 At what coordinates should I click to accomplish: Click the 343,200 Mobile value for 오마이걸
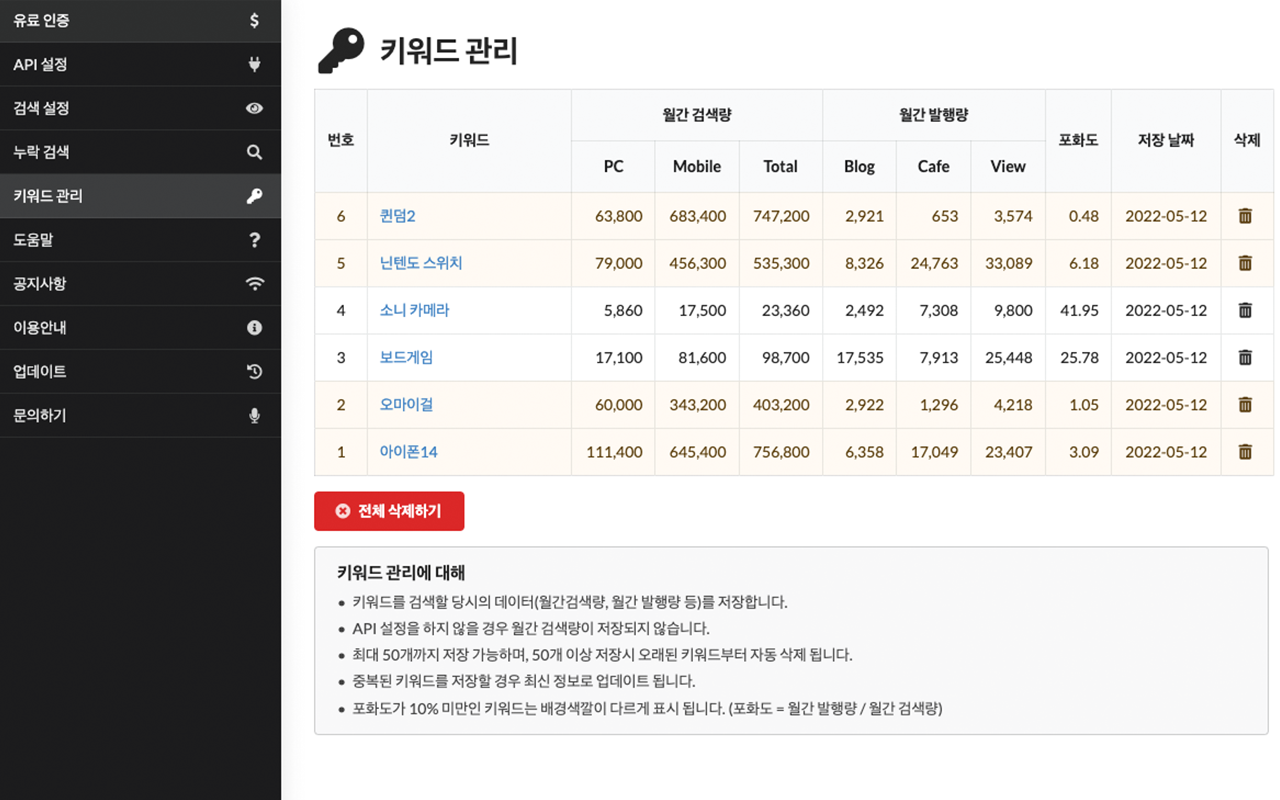click(697, 405)
